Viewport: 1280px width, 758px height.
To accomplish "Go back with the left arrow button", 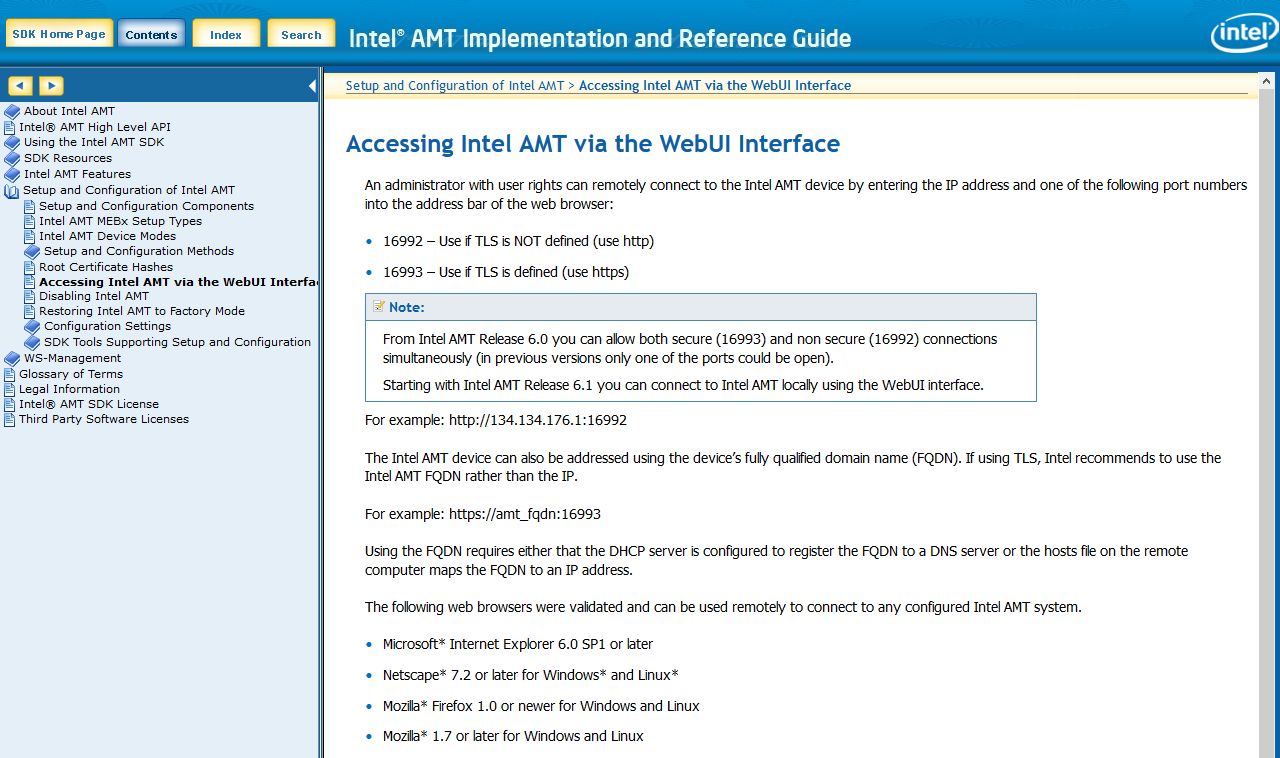I will tap(21, 86).
